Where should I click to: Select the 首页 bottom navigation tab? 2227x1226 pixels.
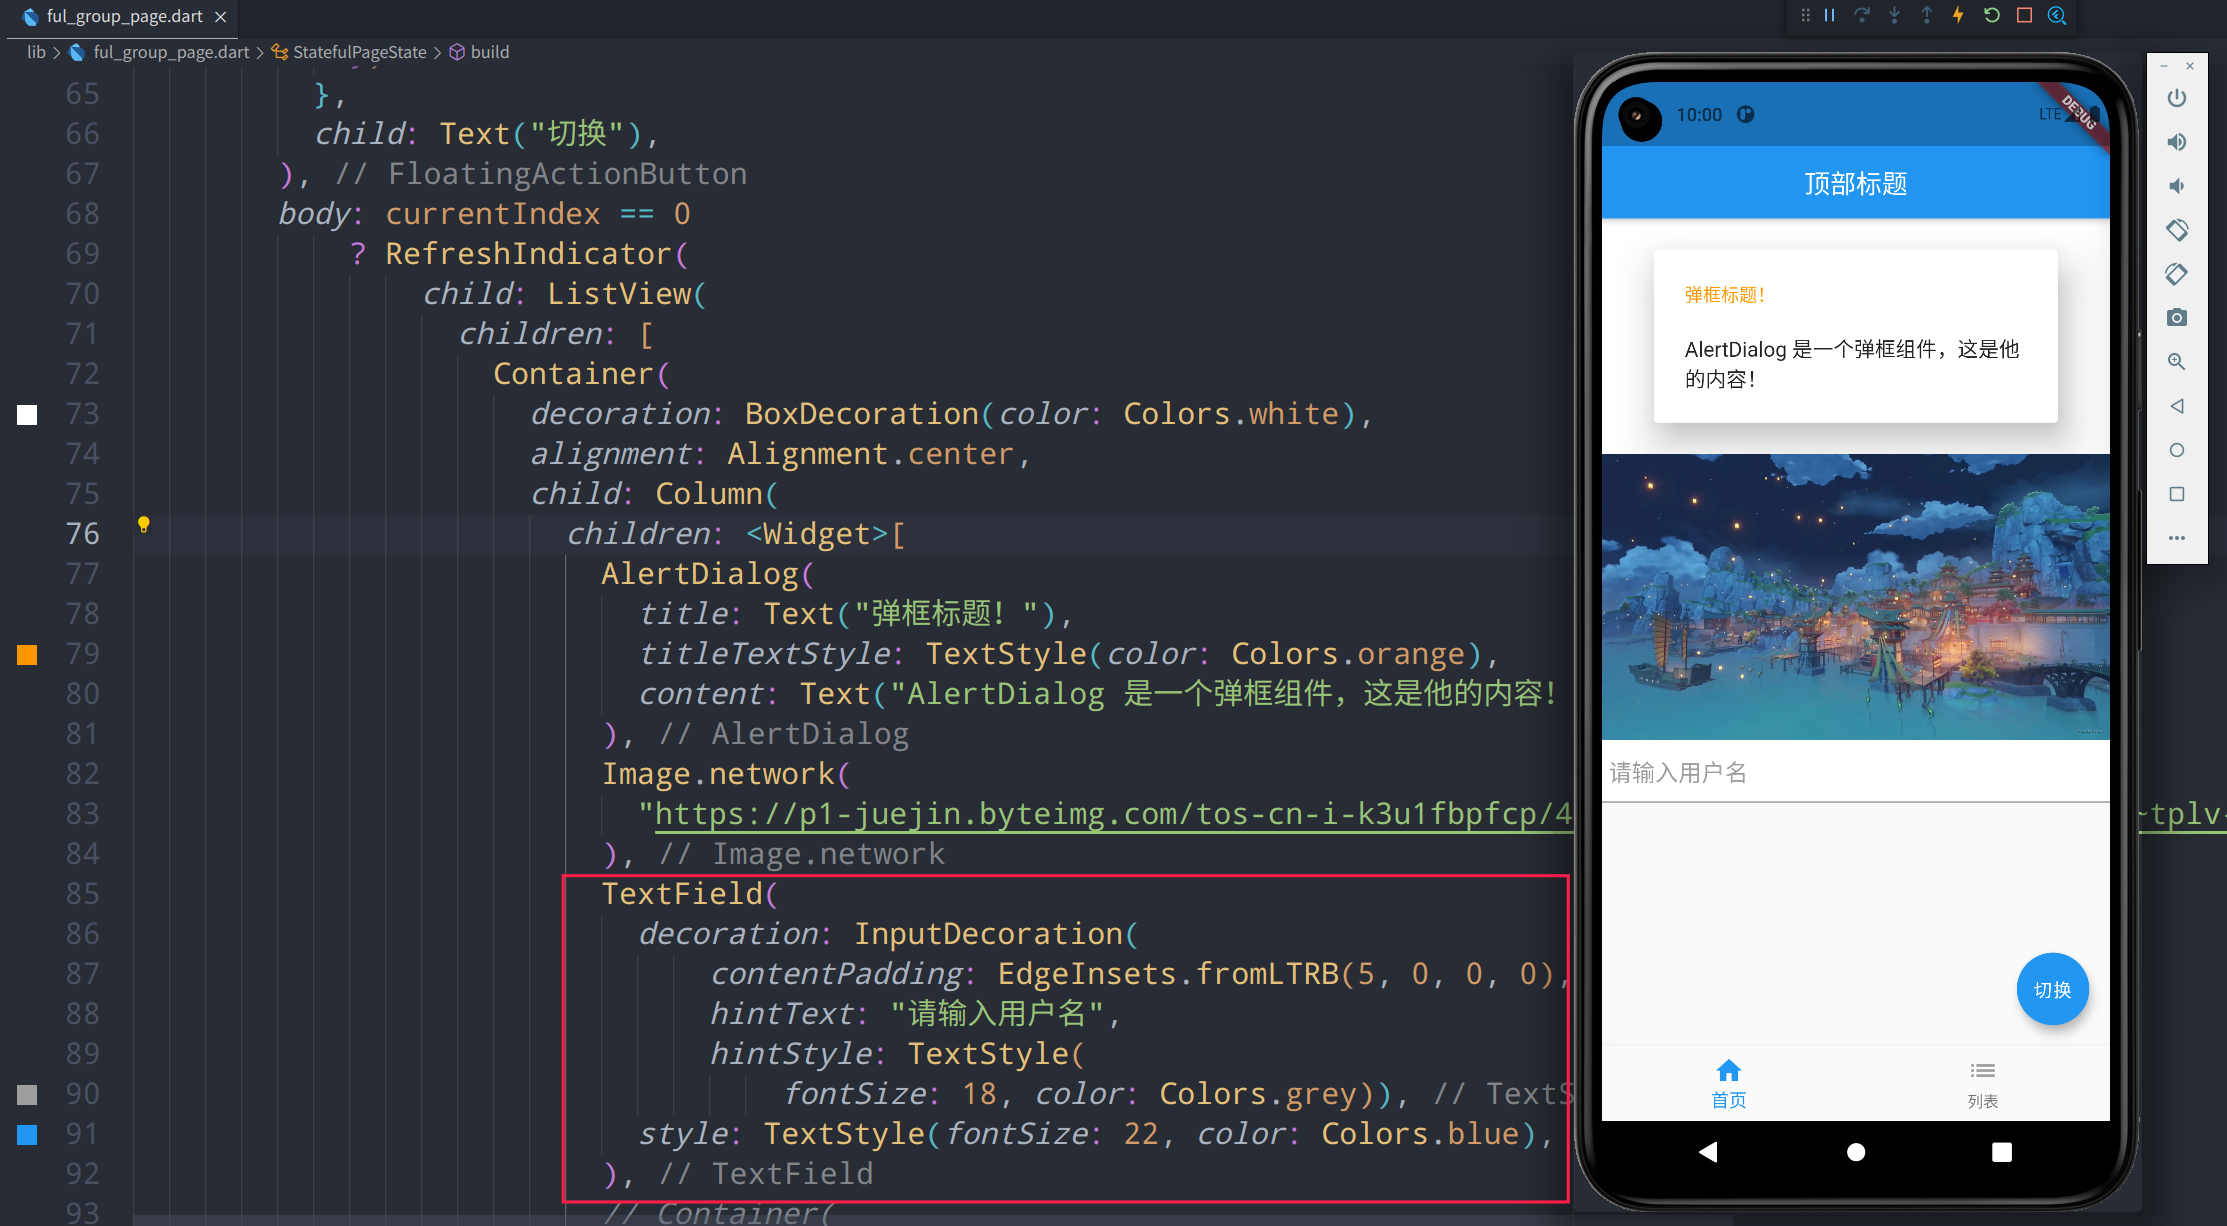[1728, 1084]
